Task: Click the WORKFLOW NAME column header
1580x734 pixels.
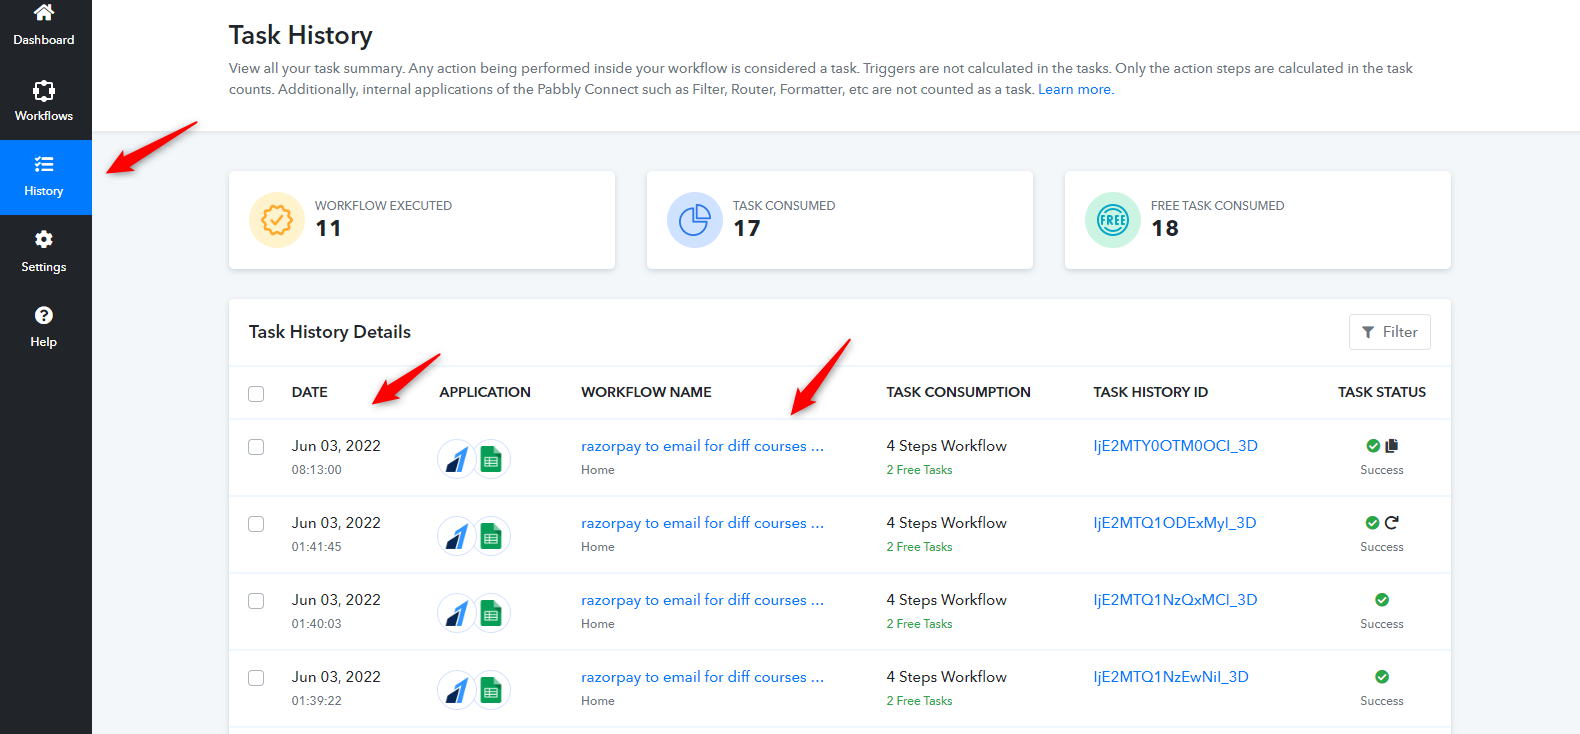Action: click(646, 392)
